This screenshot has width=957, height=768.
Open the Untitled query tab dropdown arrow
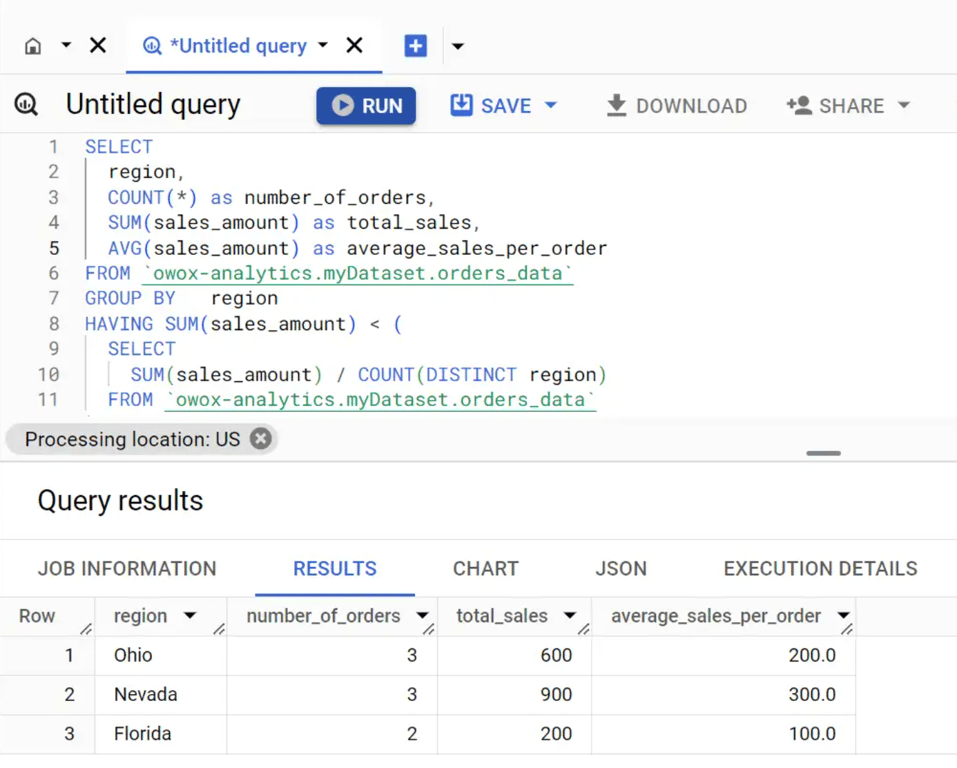(323, 45)
